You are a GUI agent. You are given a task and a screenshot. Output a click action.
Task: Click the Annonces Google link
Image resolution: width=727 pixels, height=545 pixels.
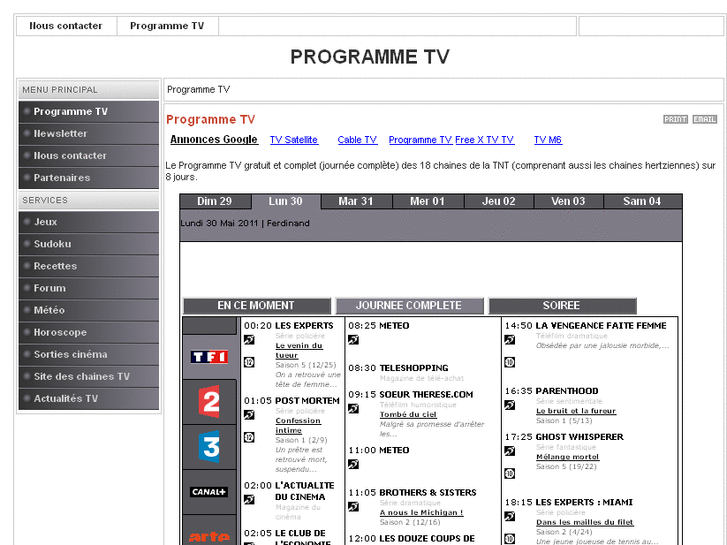(x=214, y=140)
